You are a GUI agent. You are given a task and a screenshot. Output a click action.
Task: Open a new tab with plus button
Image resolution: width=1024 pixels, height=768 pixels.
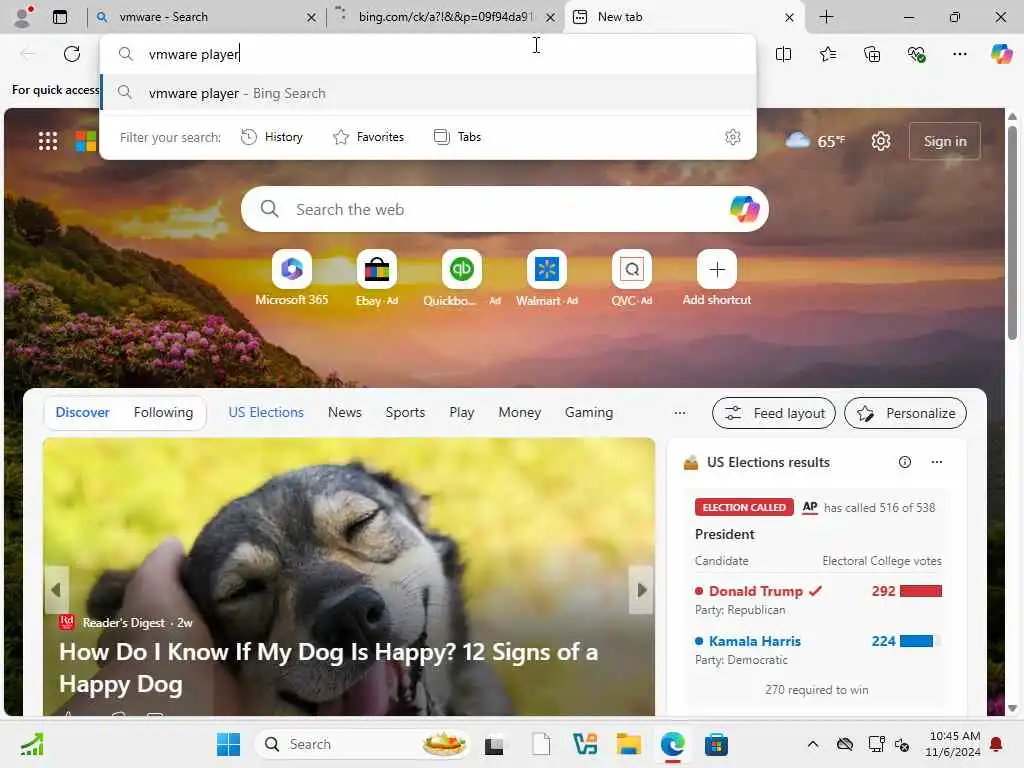tap(826, 17)
